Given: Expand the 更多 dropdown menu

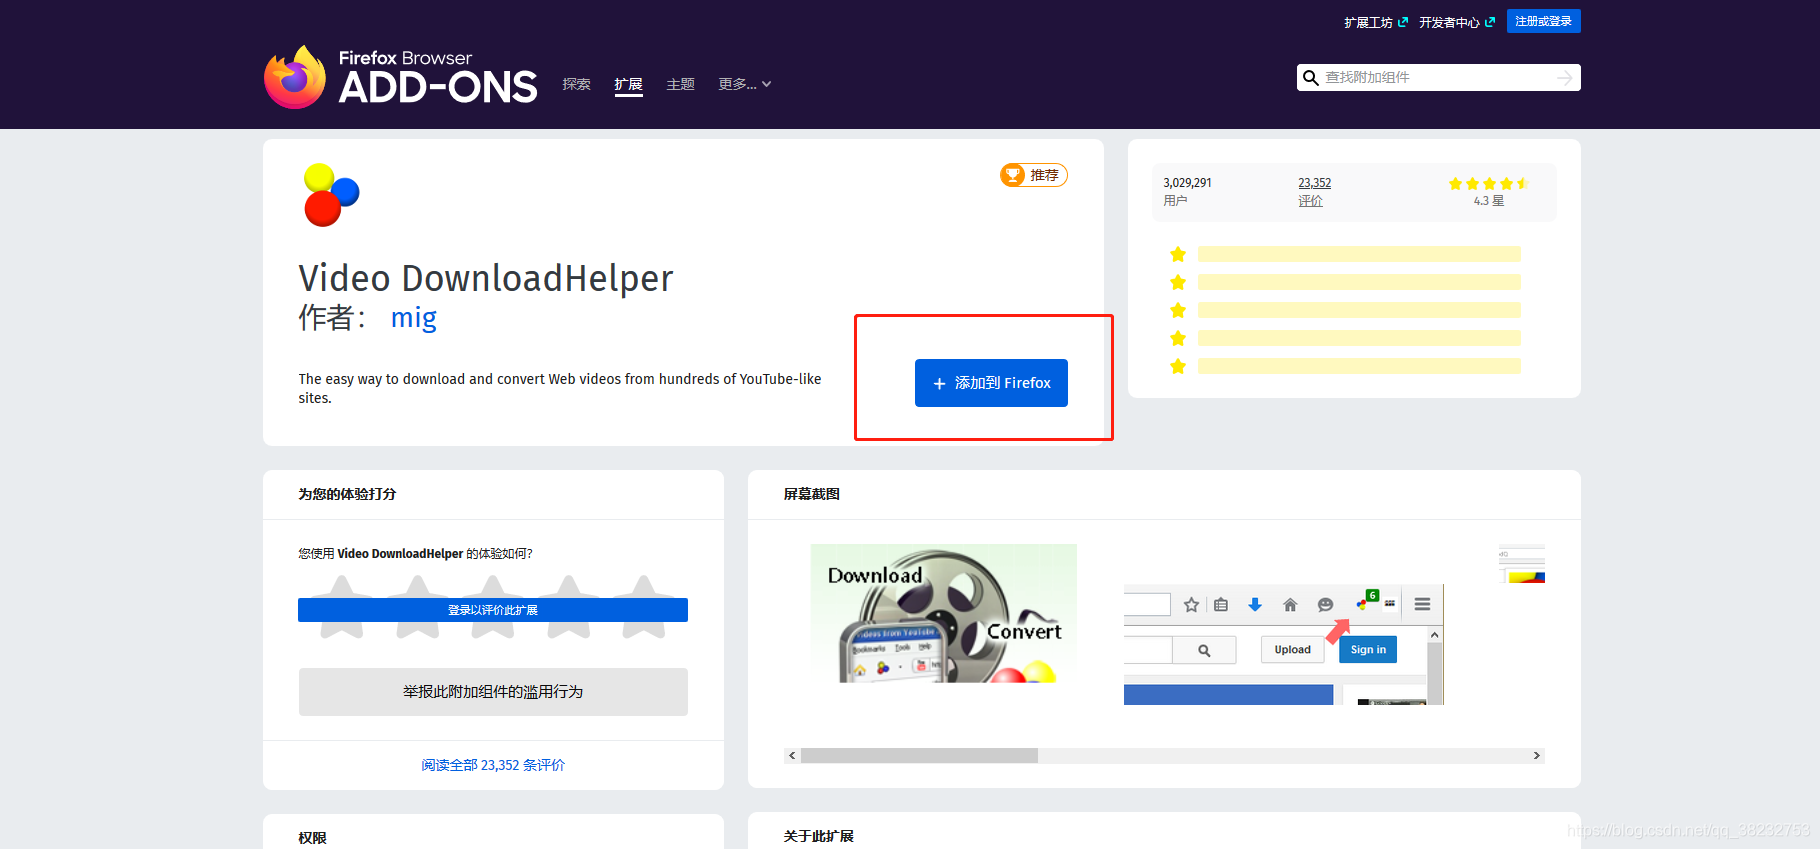Looking at the screenshot, I should [745, 84].
